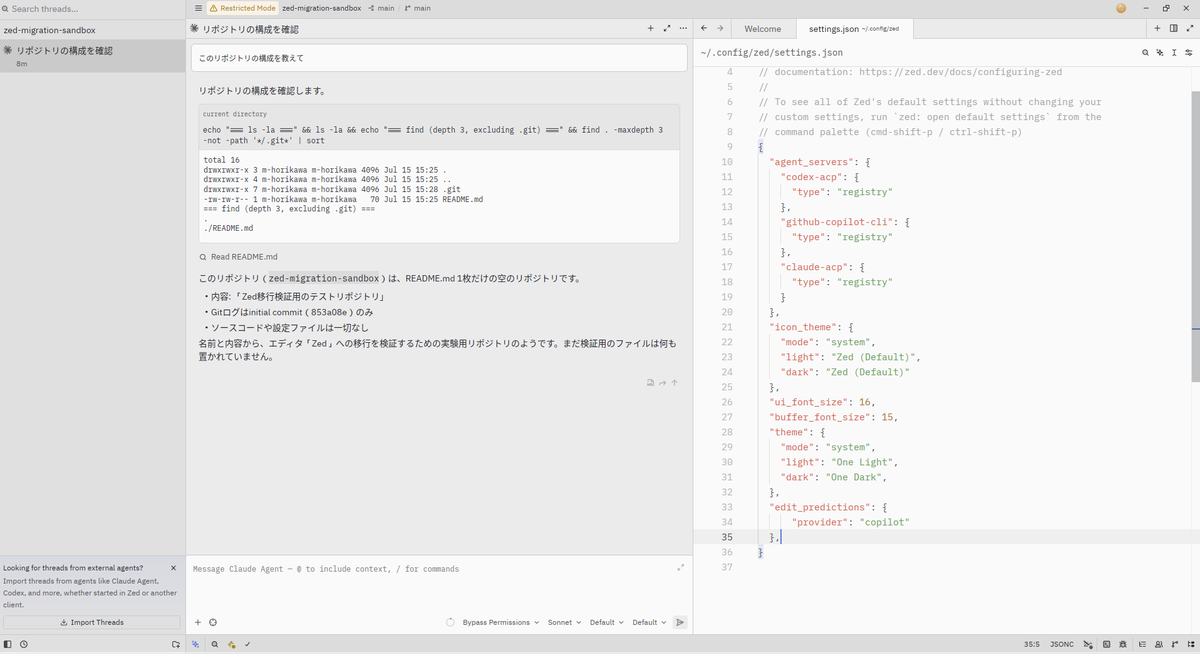Open the agent panel options ellipsis menu

(x=683, y=29)
